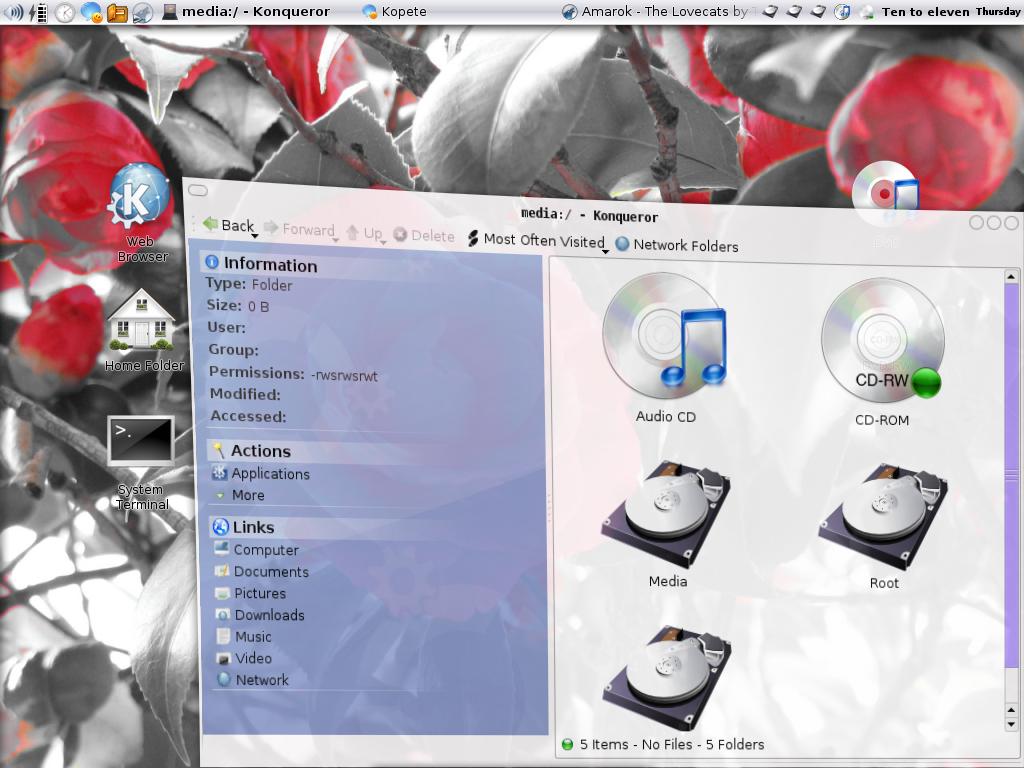The height and width of the screenshot is (768, 1024).
Task: Open the orange file manager panel icon
Action: tap(117, 12)
